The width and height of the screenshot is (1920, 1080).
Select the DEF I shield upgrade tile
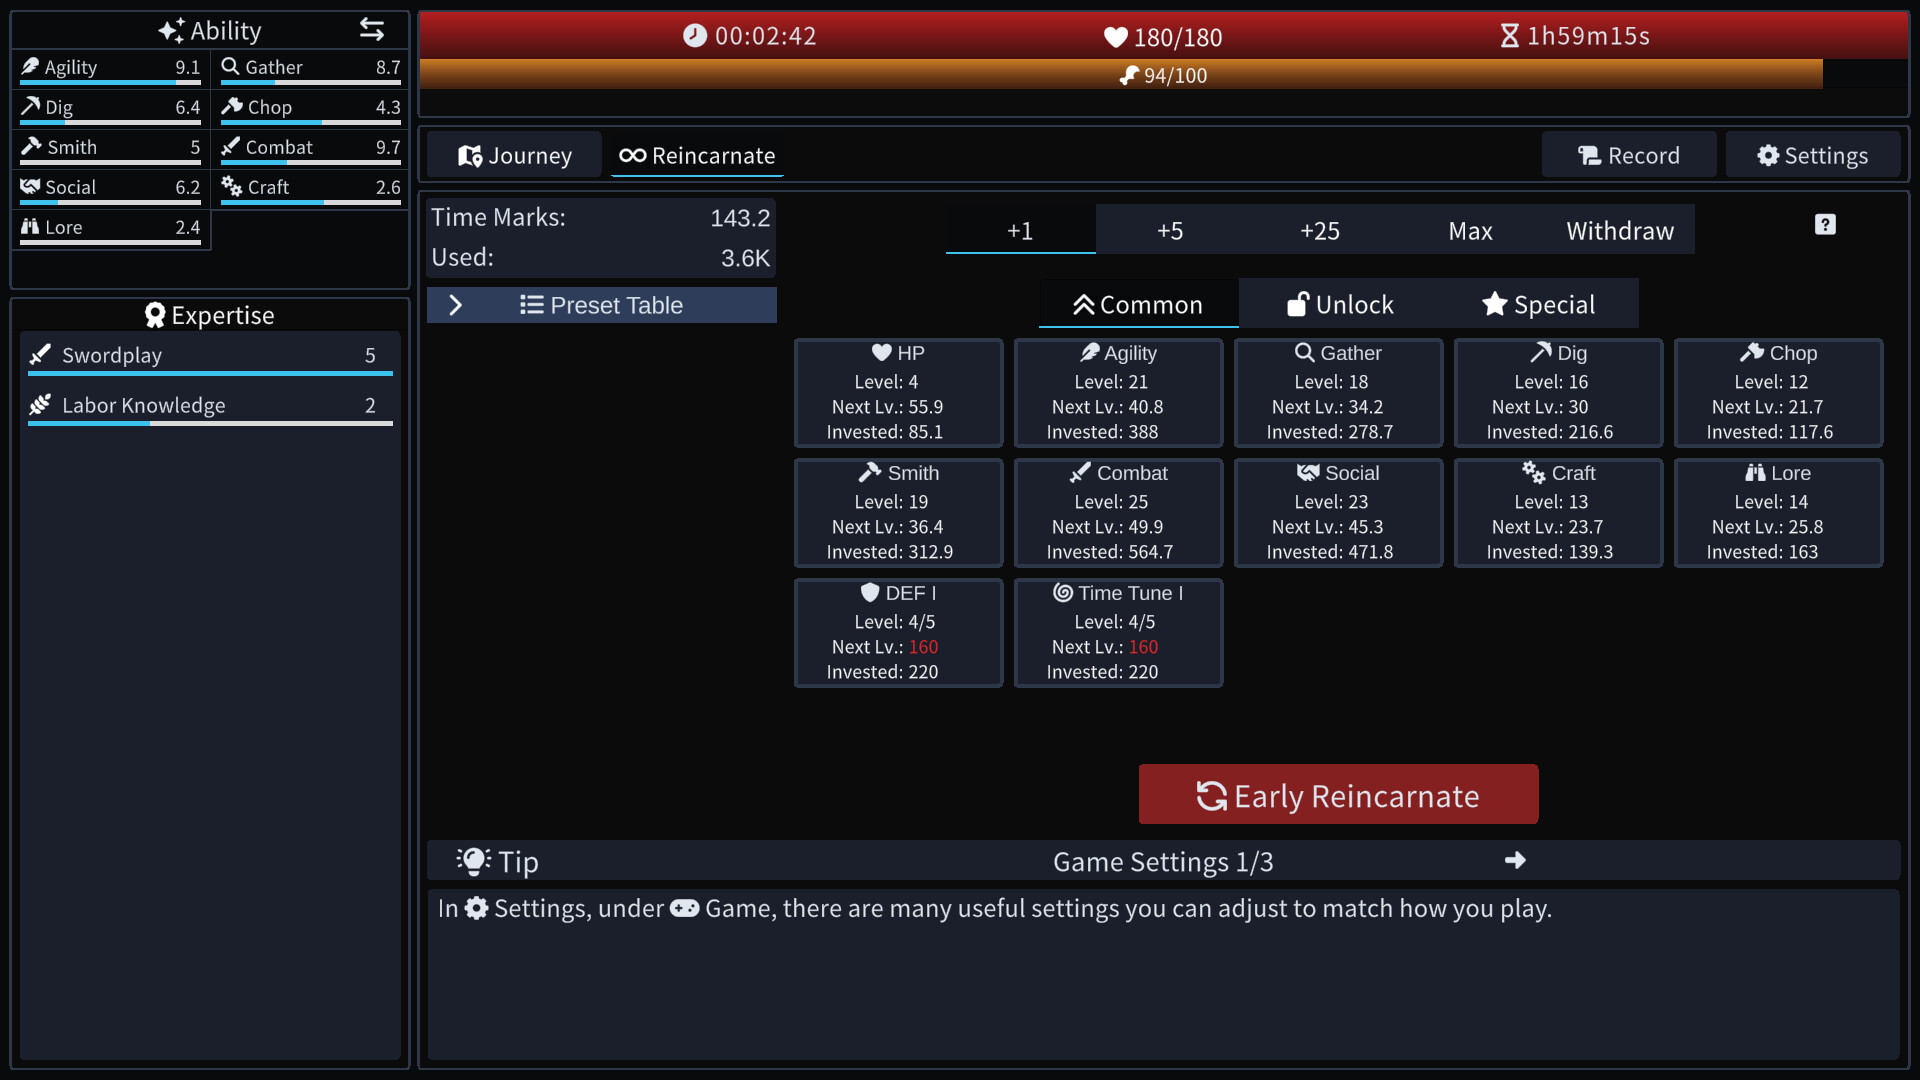coord(898,632)
